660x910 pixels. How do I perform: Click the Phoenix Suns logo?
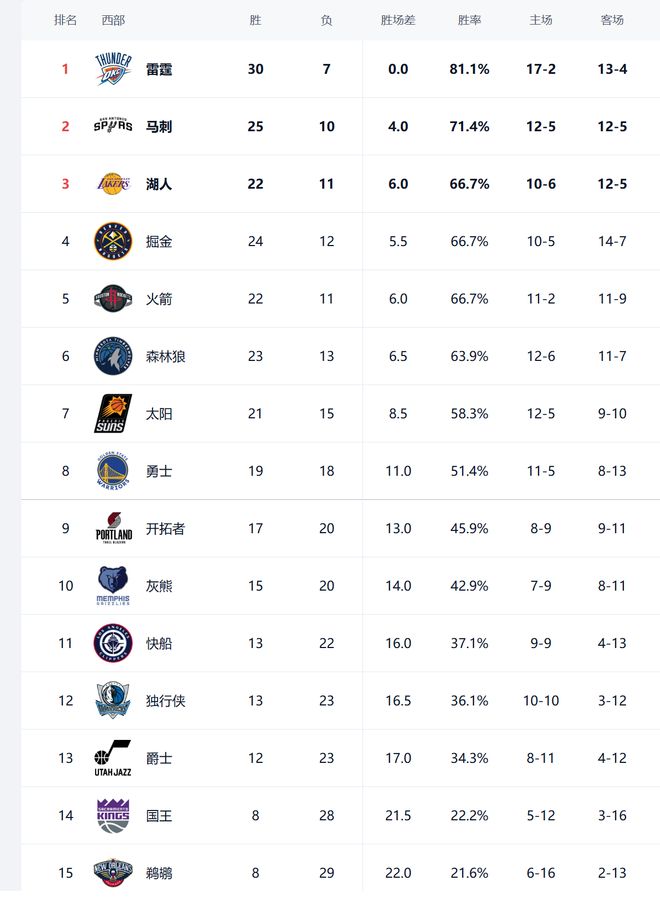click(112, 413)
